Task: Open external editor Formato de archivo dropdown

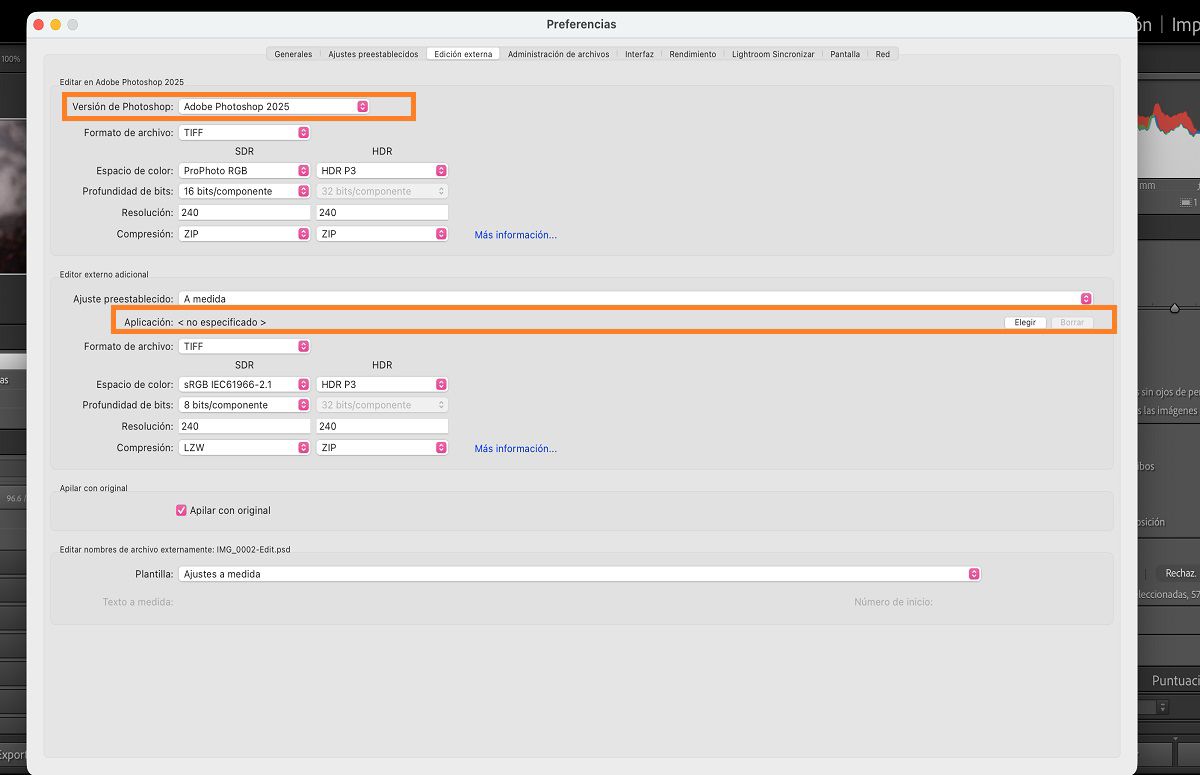Action: coord(244,346)
